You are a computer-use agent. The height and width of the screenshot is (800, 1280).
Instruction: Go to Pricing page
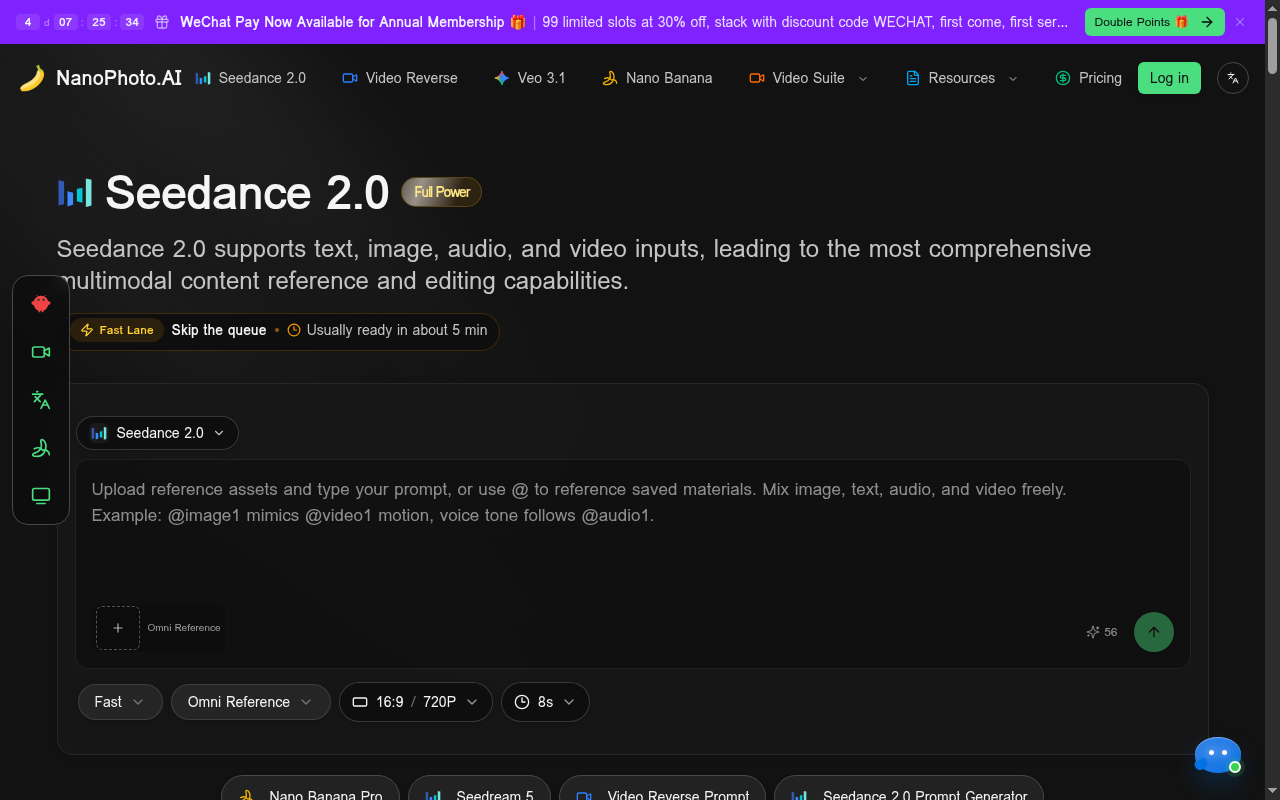[x=1089, y=78]
